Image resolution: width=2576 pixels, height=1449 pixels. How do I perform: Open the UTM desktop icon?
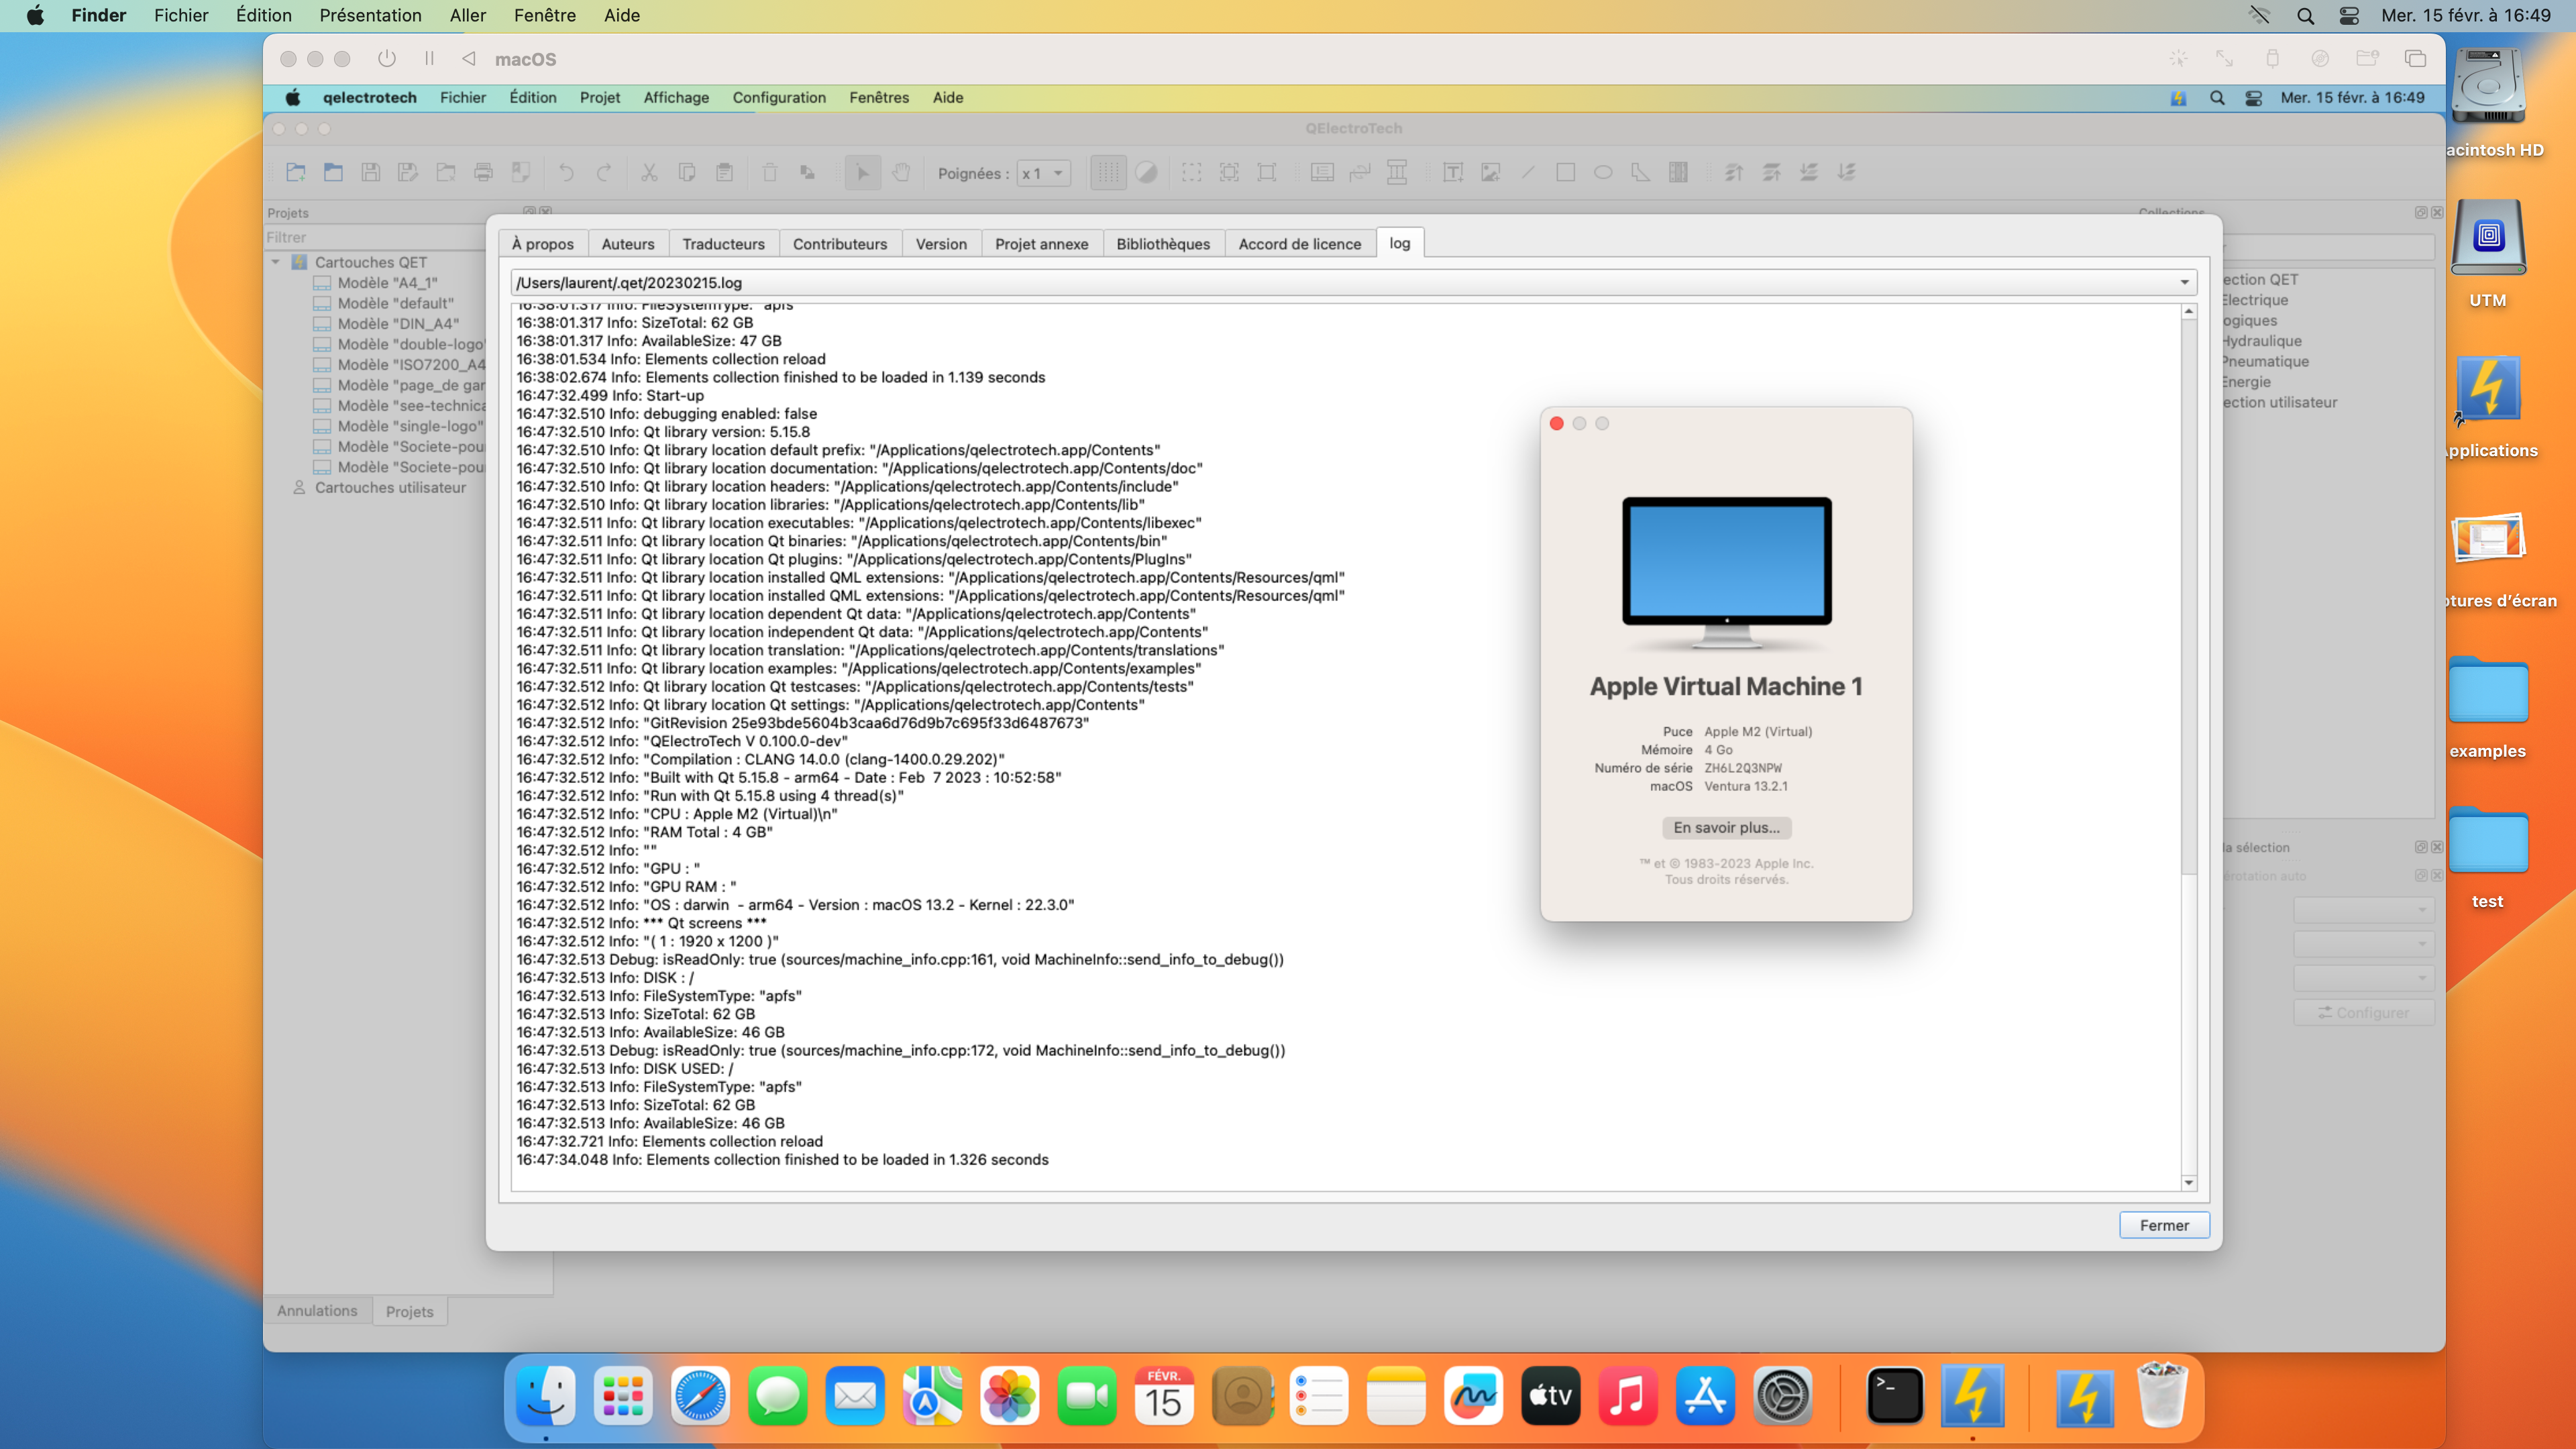pyautogui.click(x=2488, y=238)
